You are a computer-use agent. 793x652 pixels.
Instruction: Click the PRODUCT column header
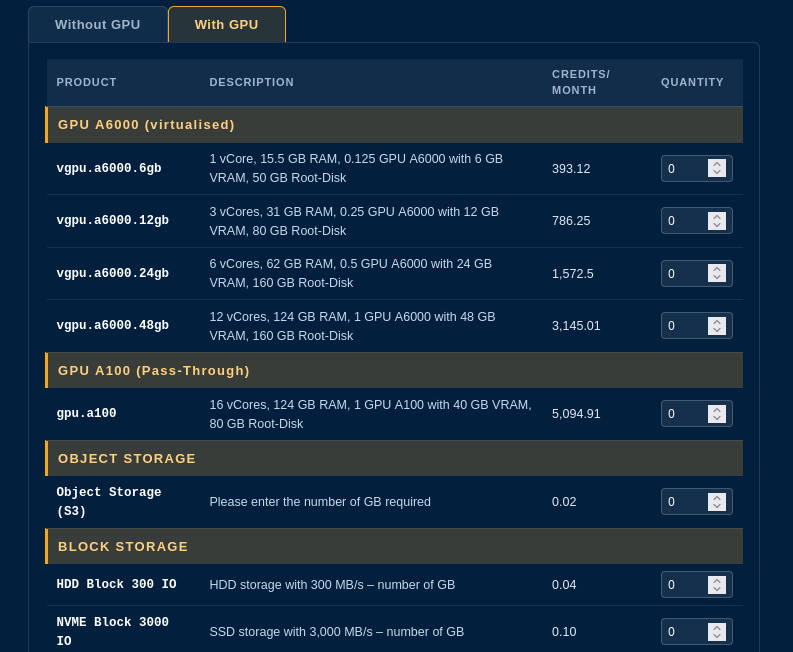(86, 82)
